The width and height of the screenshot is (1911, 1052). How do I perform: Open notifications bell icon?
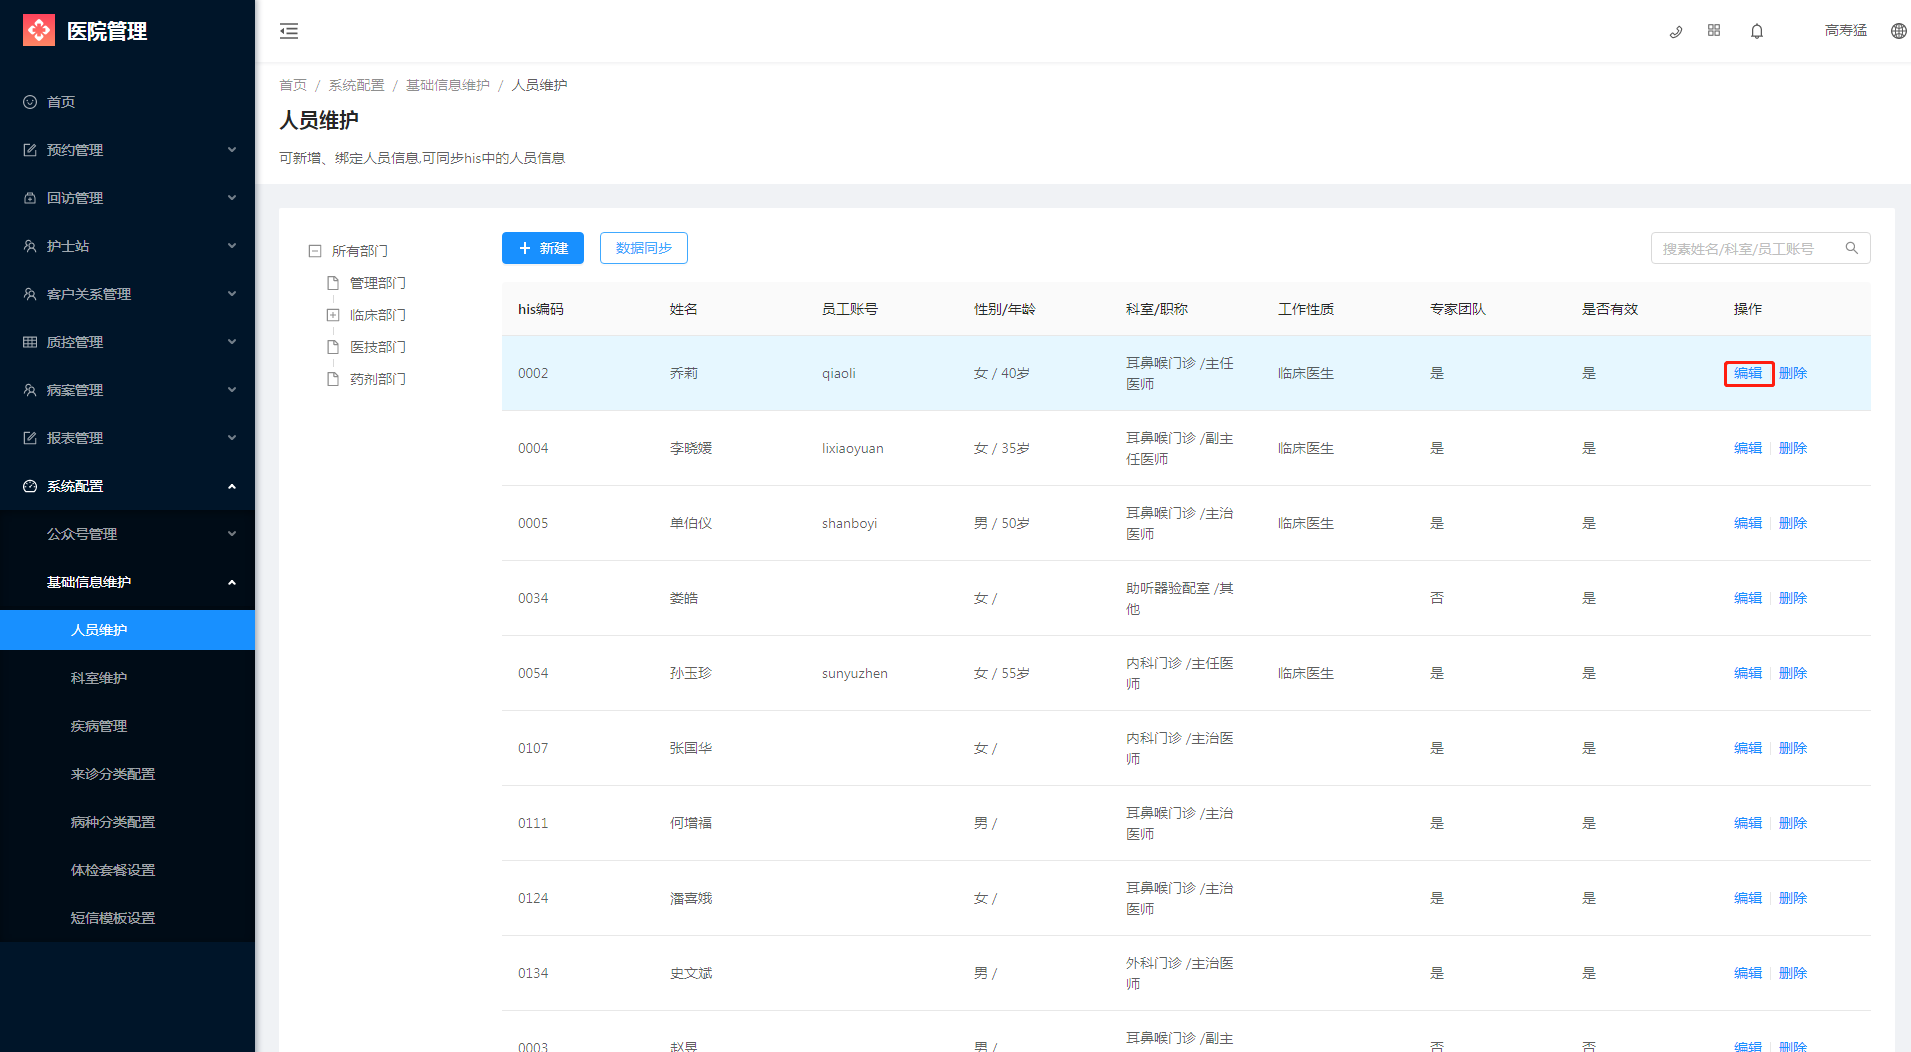pos(1757,31)
